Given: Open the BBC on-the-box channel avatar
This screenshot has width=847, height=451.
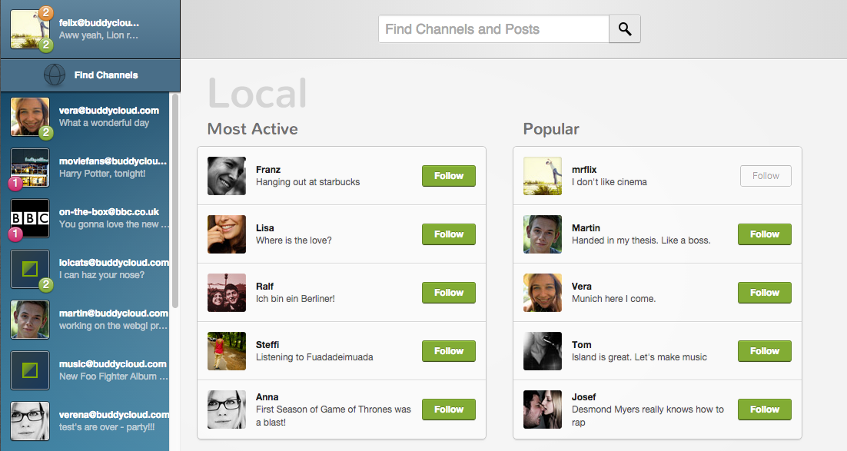Looking at the screenshot, I should pyautogui.click(x=30, y=218).
